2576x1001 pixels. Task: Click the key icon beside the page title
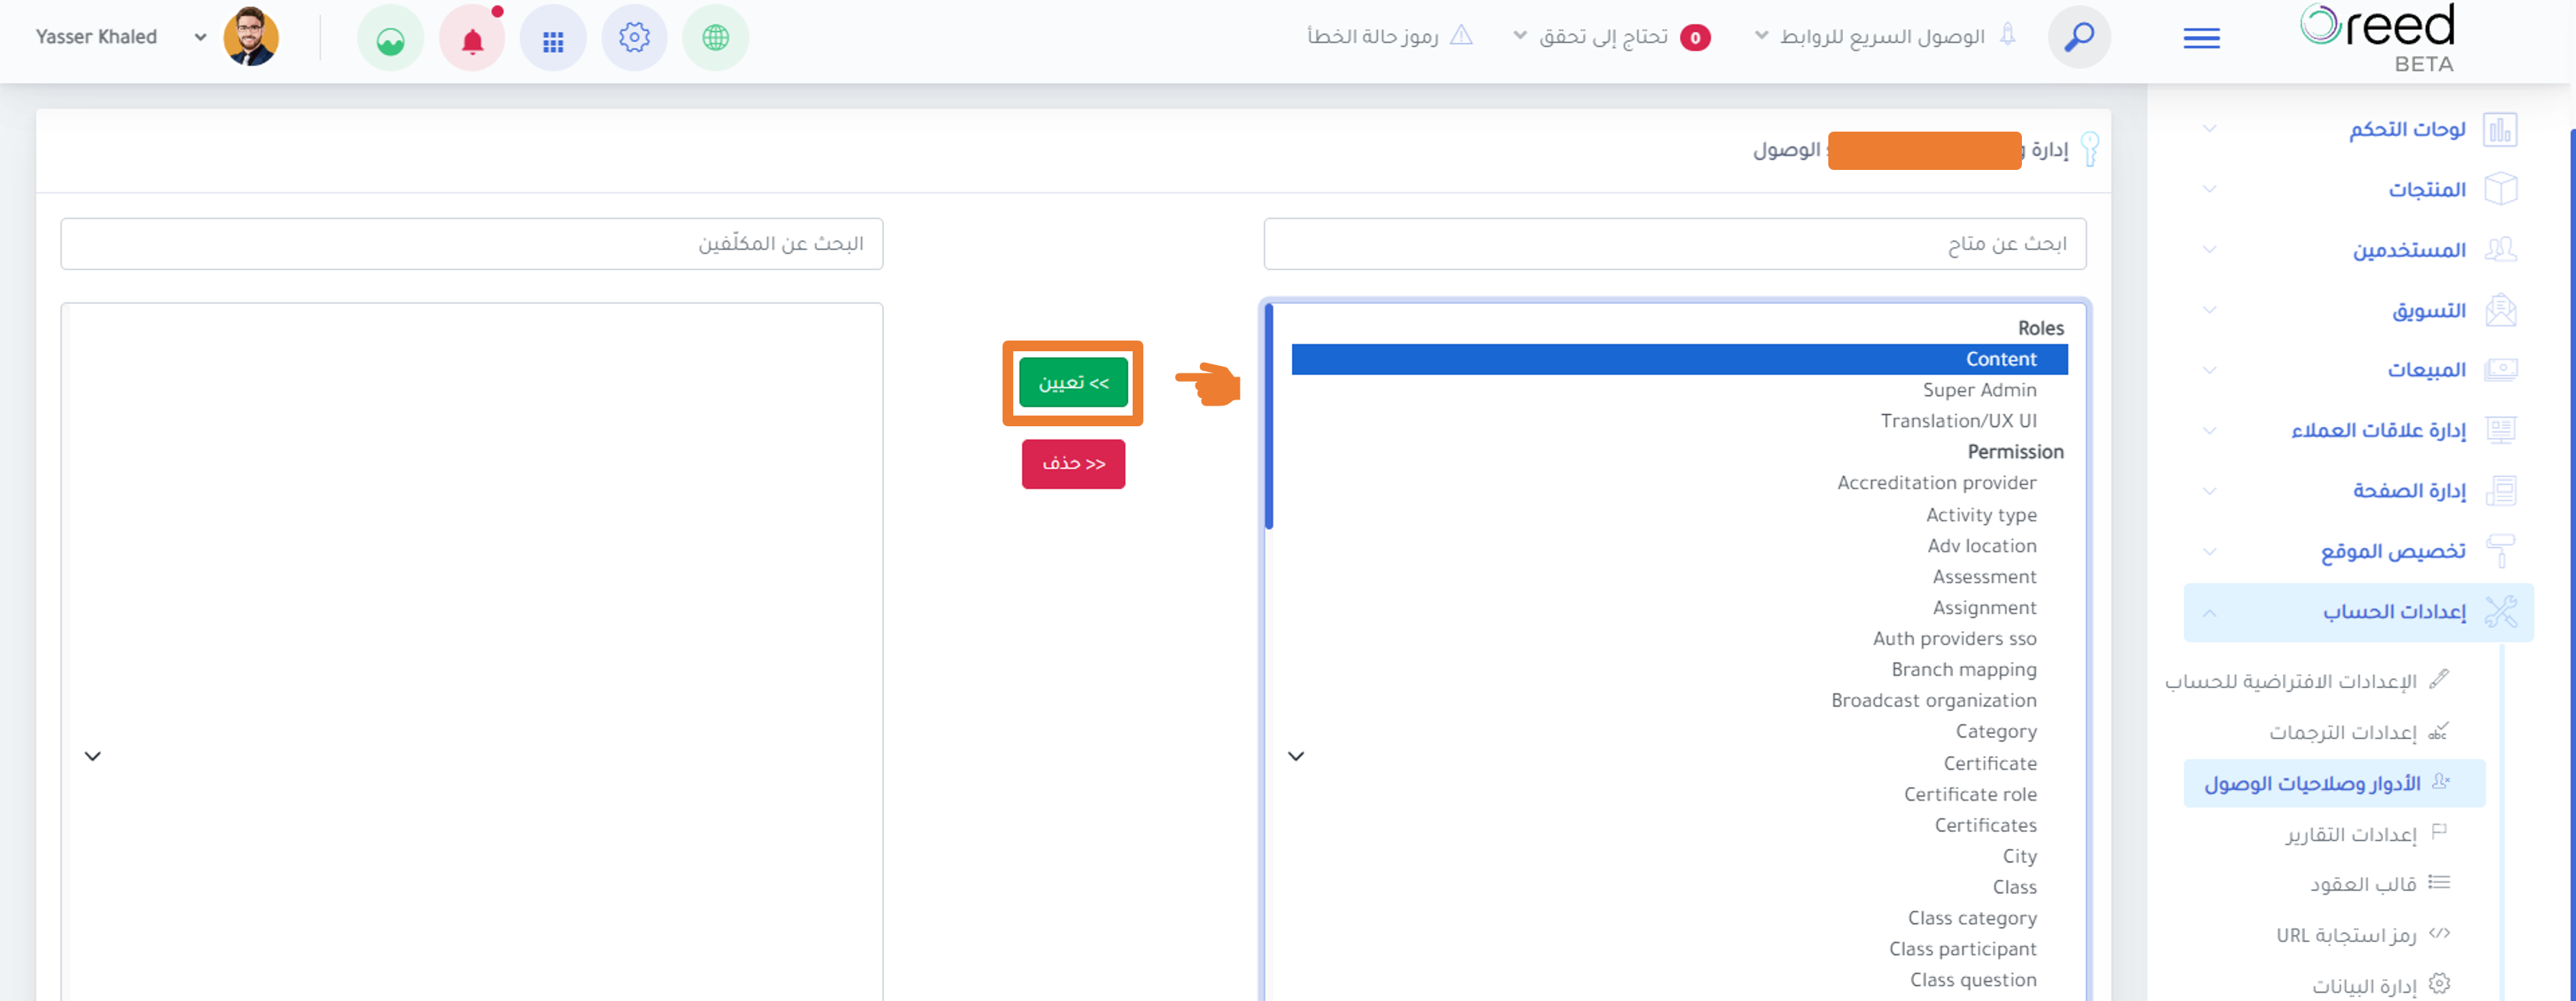(2089, 149)
